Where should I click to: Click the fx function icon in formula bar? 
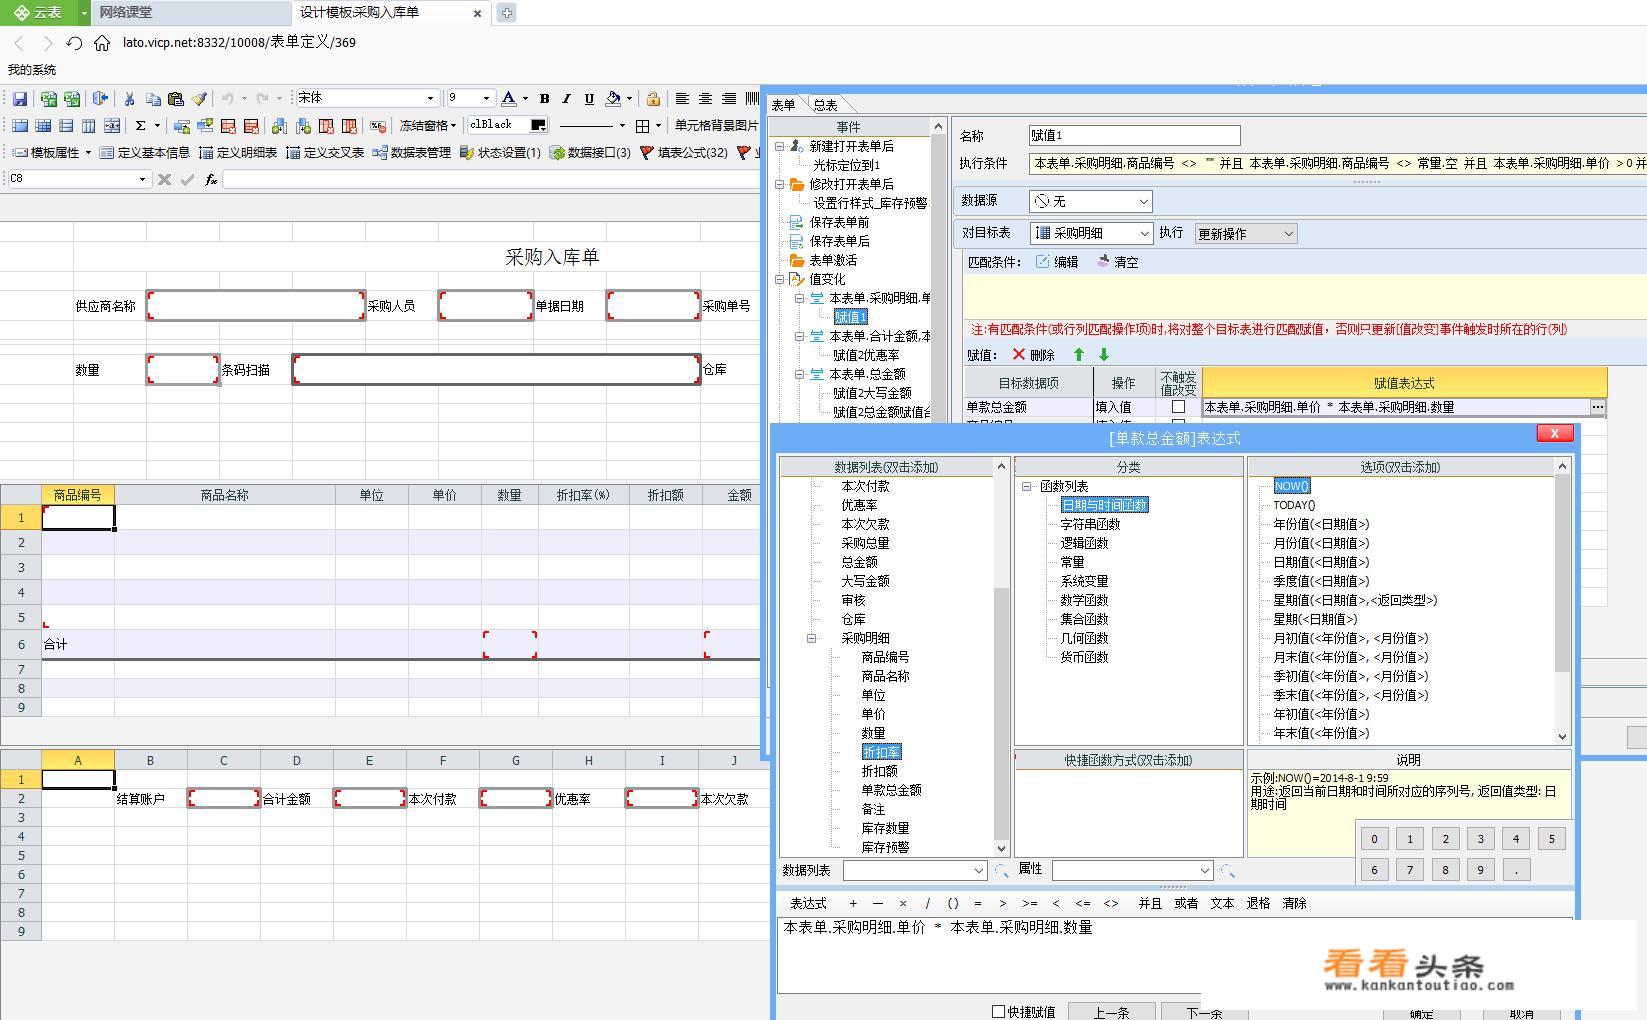211,179
